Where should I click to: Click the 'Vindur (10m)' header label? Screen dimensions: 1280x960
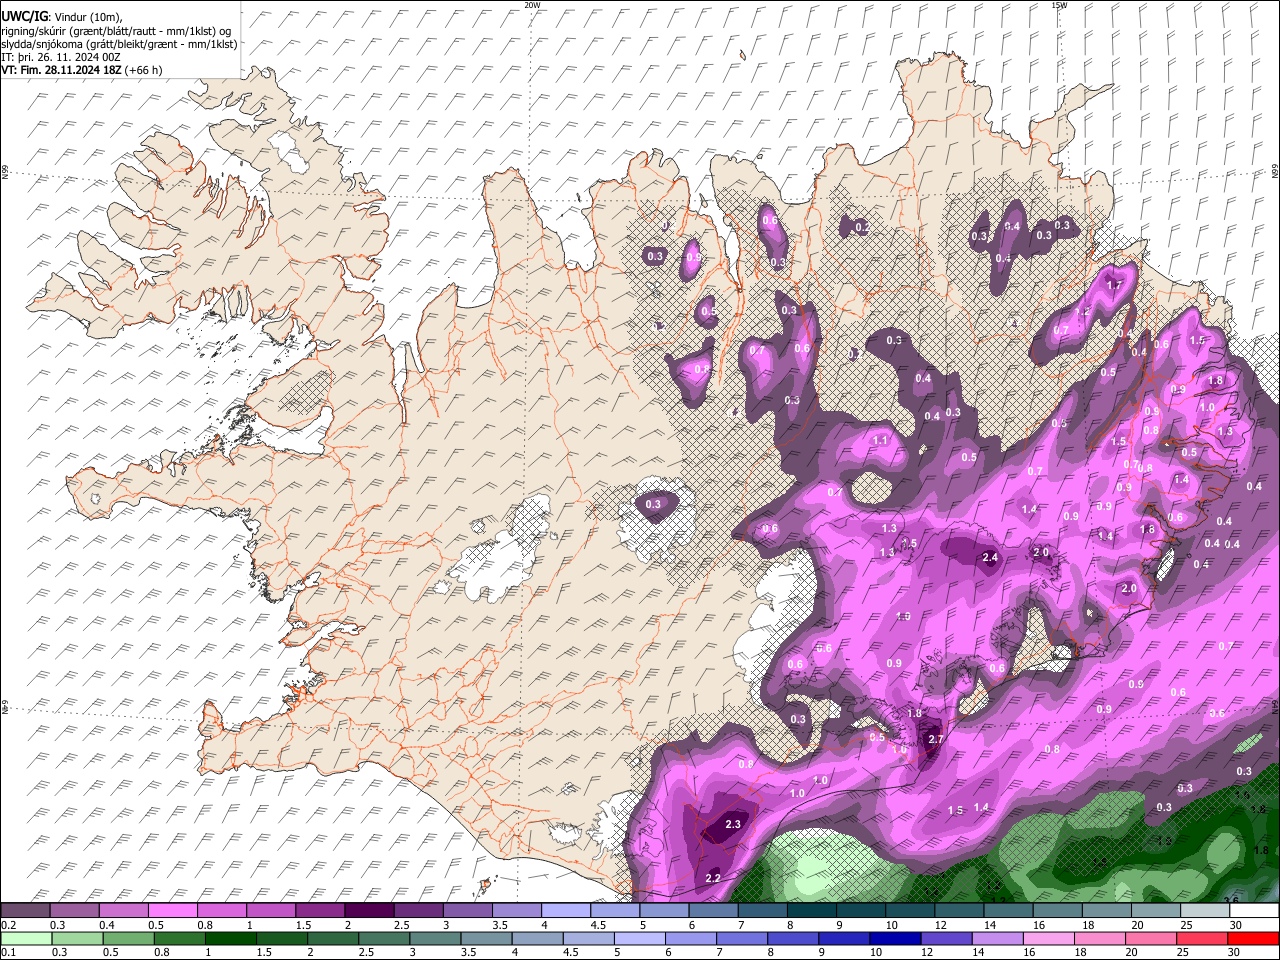pos(88,17)
